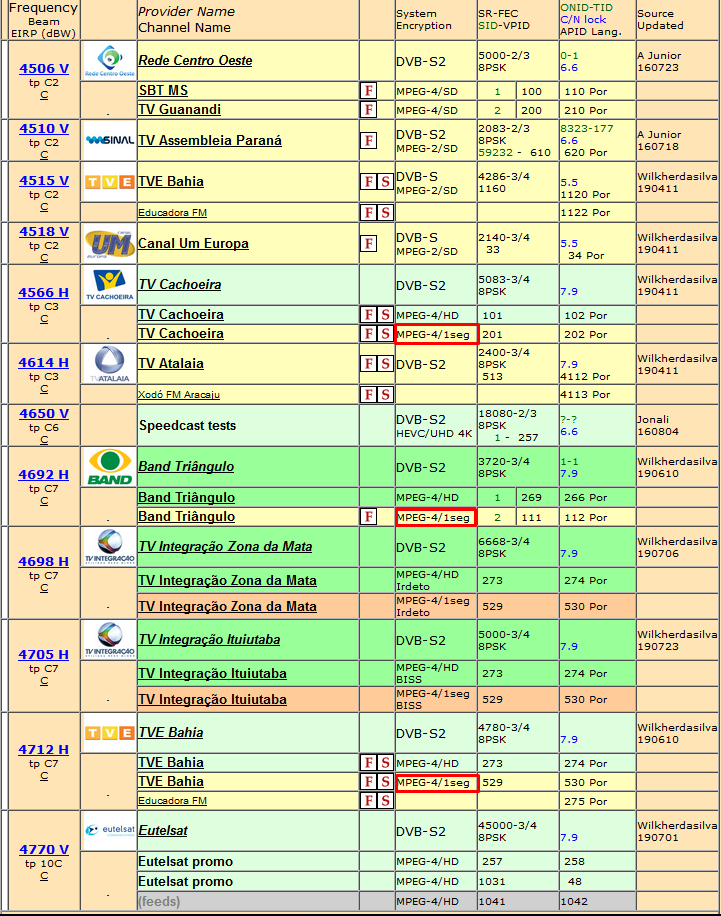The width and height of the screenshot is (721, 916).
Task: Click the TVE logo beside 4712 H
Action: 109,733
